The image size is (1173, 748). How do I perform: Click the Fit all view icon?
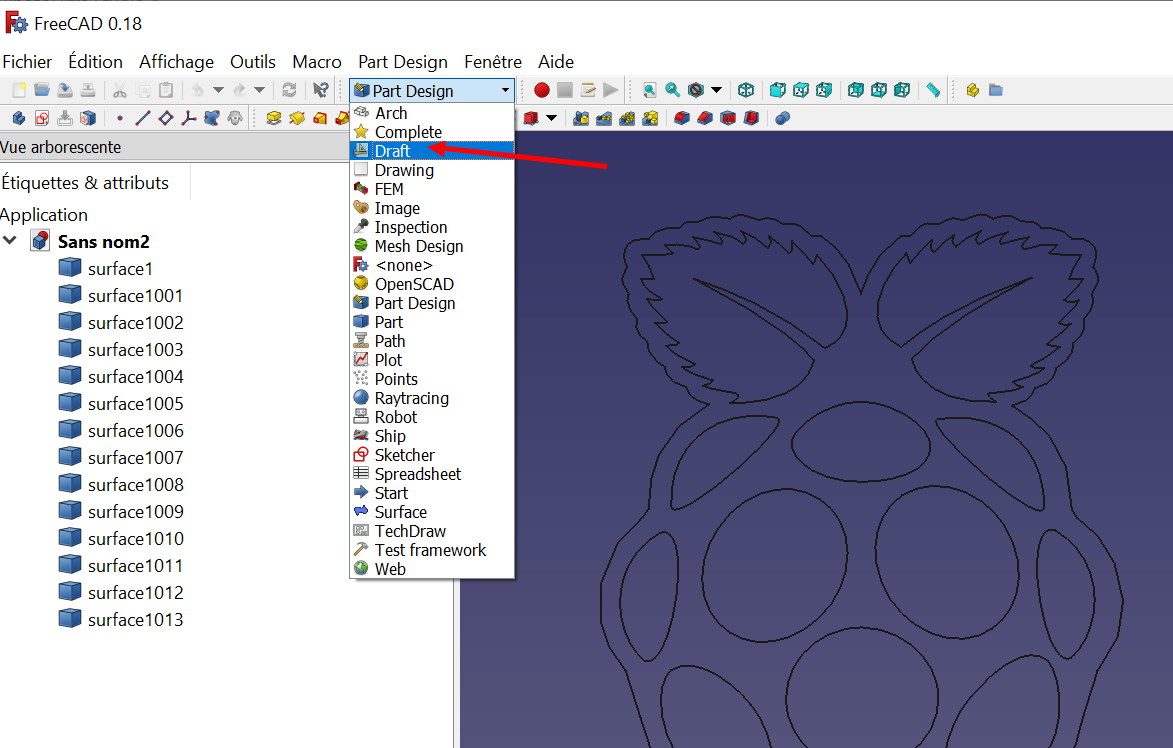(649, 91)
